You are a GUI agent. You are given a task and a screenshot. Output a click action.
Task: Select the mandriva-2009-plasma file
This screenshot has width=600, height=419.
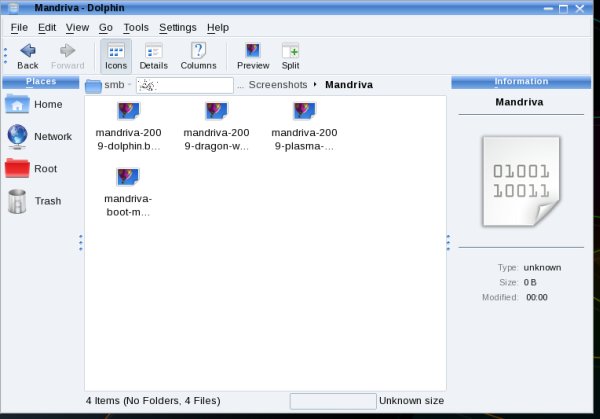[304, 112]
